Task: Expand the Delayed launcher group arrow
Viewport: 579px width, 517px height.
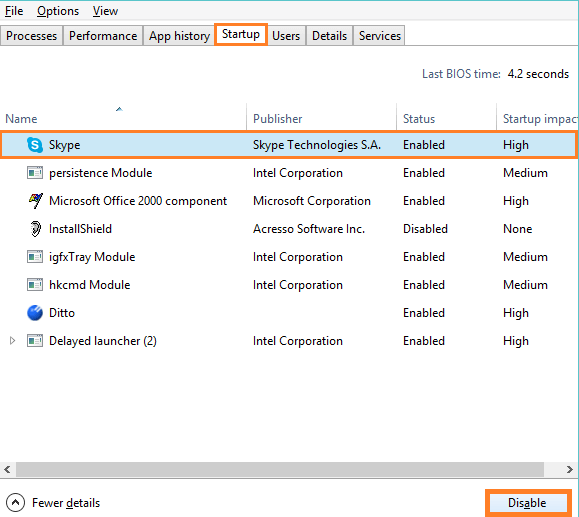Action: point(12,340)
